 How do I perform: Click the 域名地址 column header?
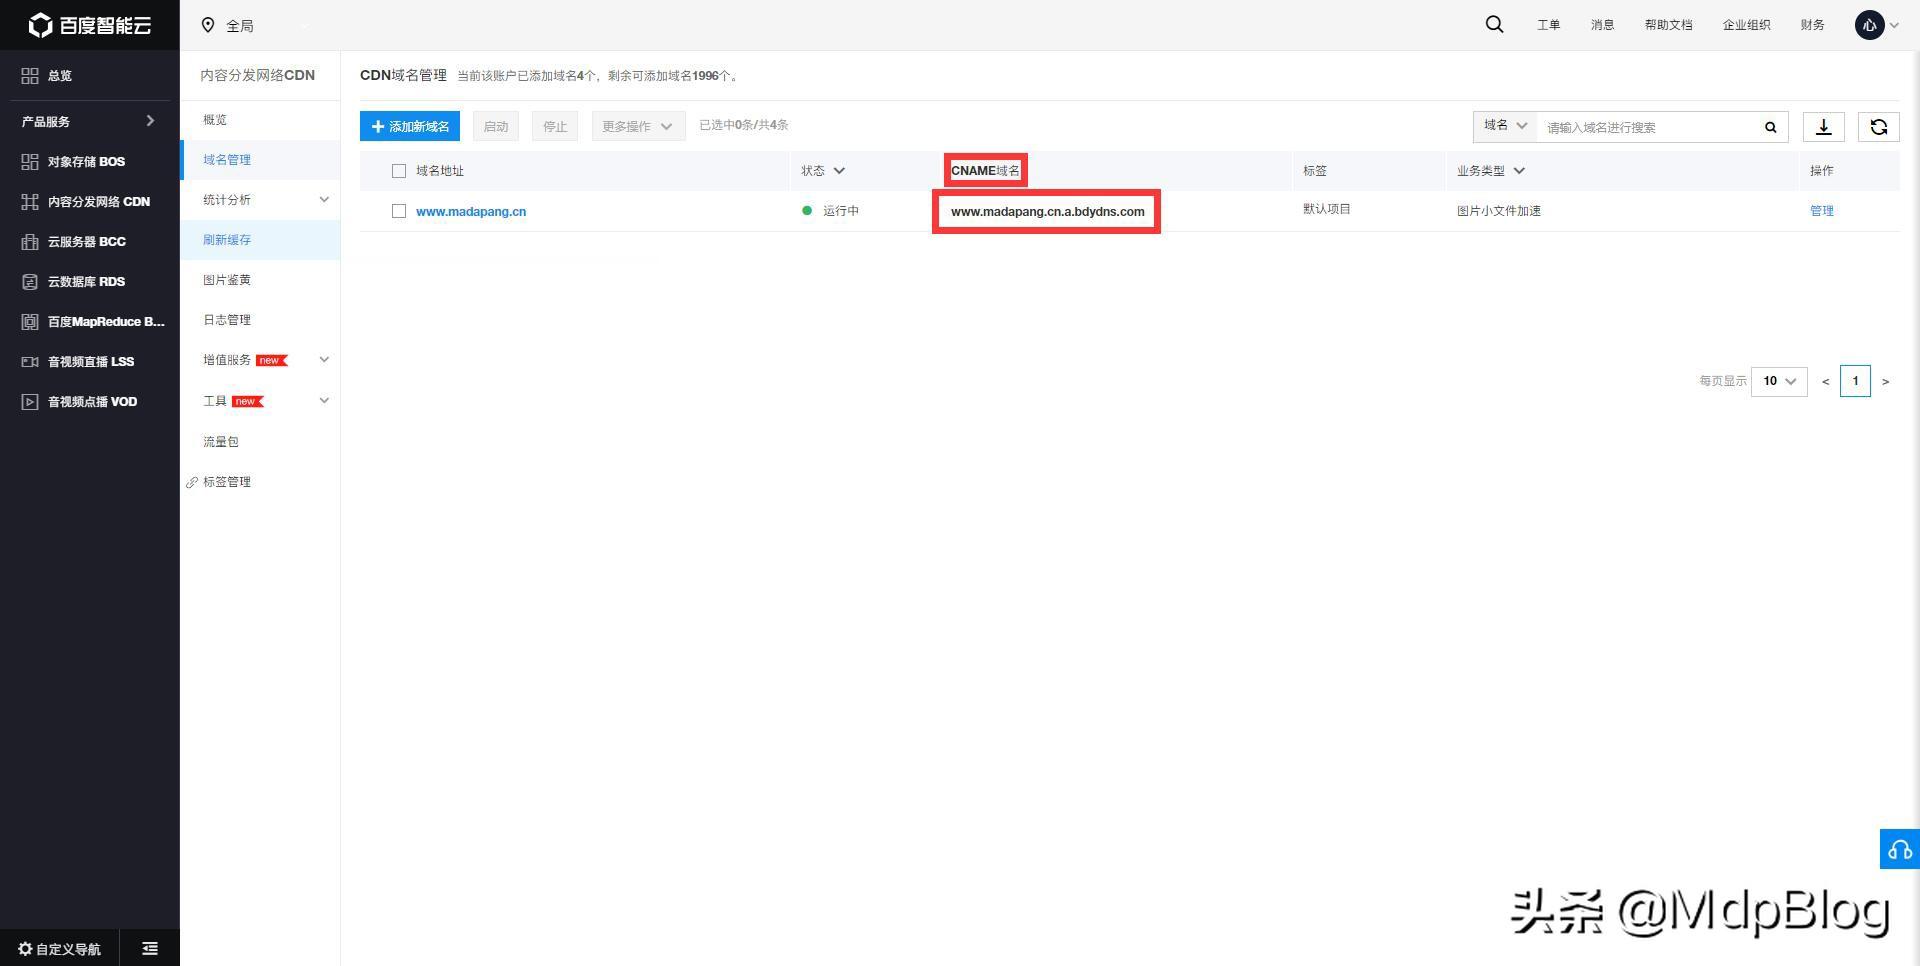[440, 171]
